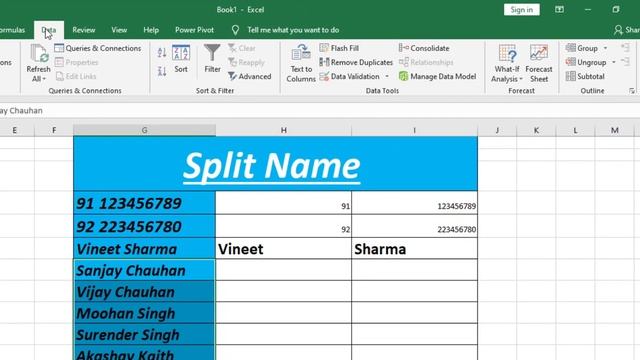Open the View tab
The height and width of the screenshot is (360, 640).
click(119, 30)
